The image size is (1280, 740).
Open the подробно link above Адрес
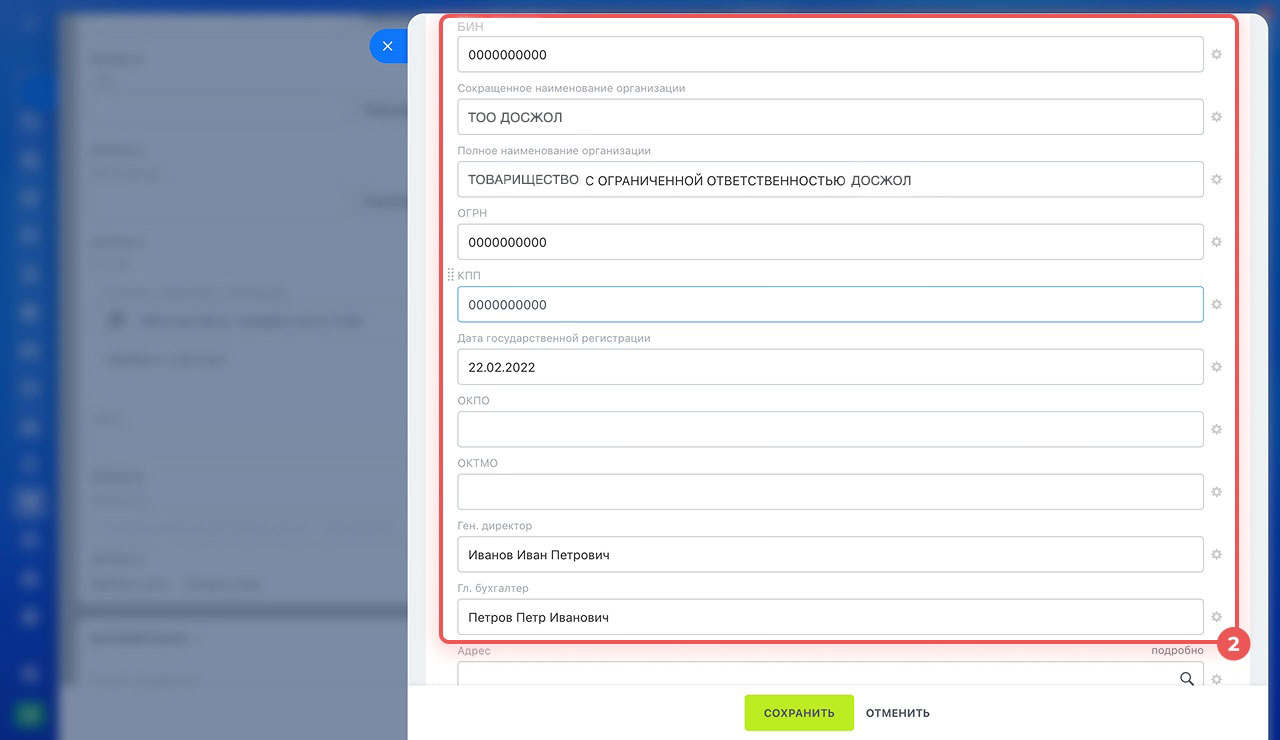1177,650
